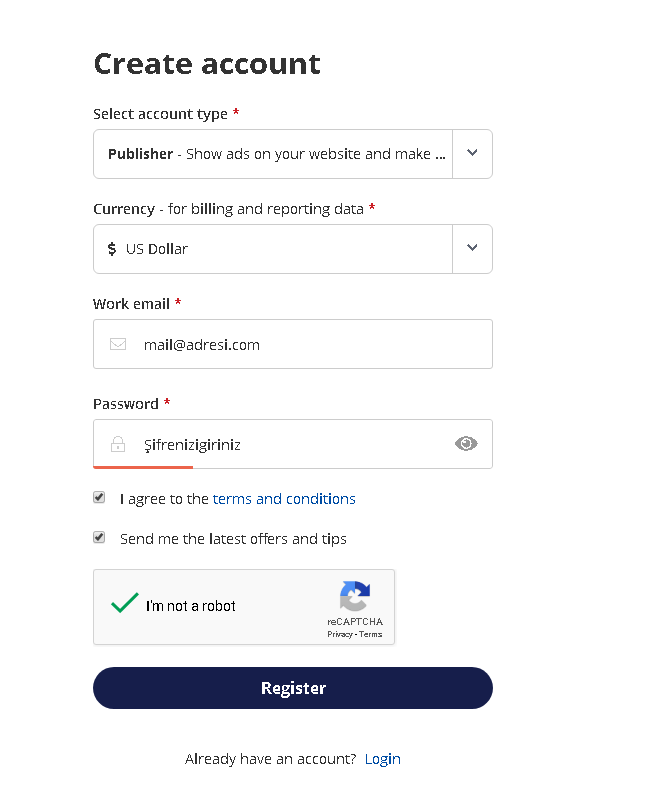Open the US Dollar currency selector
Screen dimensions: 666x800
[x=292, y=249]
